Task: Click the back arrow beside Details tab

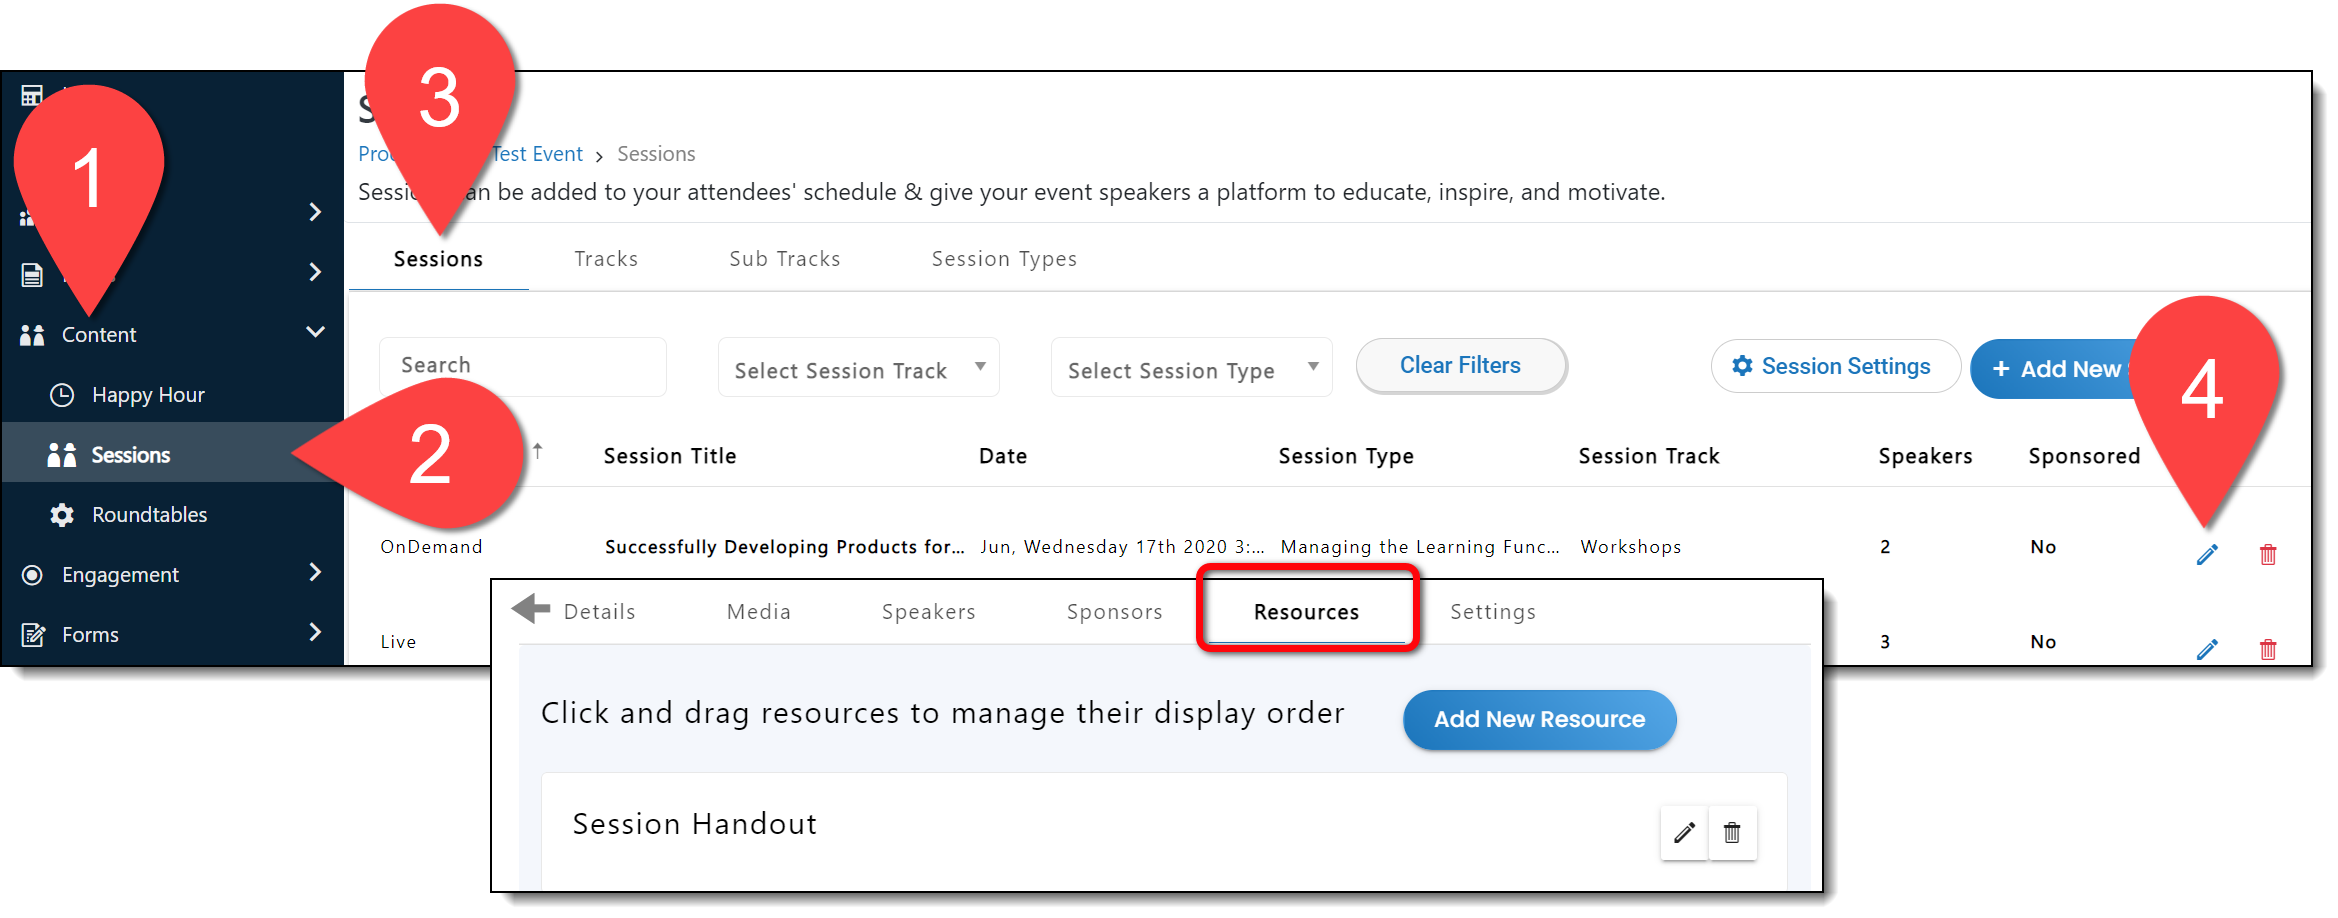Action: point(531,608)
